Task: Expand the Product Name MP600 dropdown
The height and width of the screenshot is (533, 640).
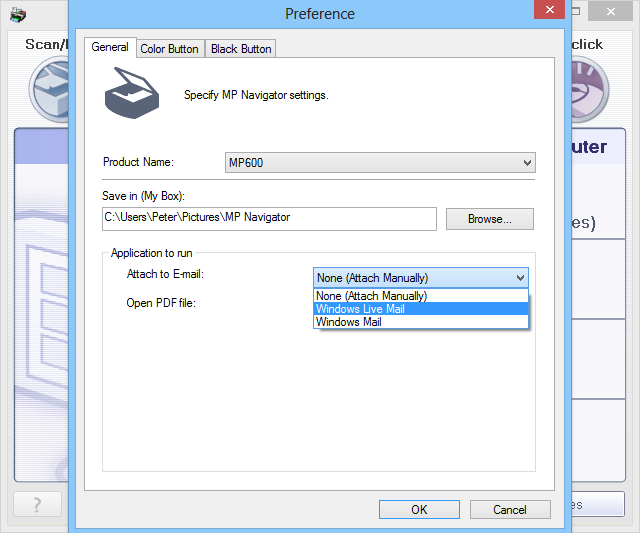Action: (x=380, y=163)
